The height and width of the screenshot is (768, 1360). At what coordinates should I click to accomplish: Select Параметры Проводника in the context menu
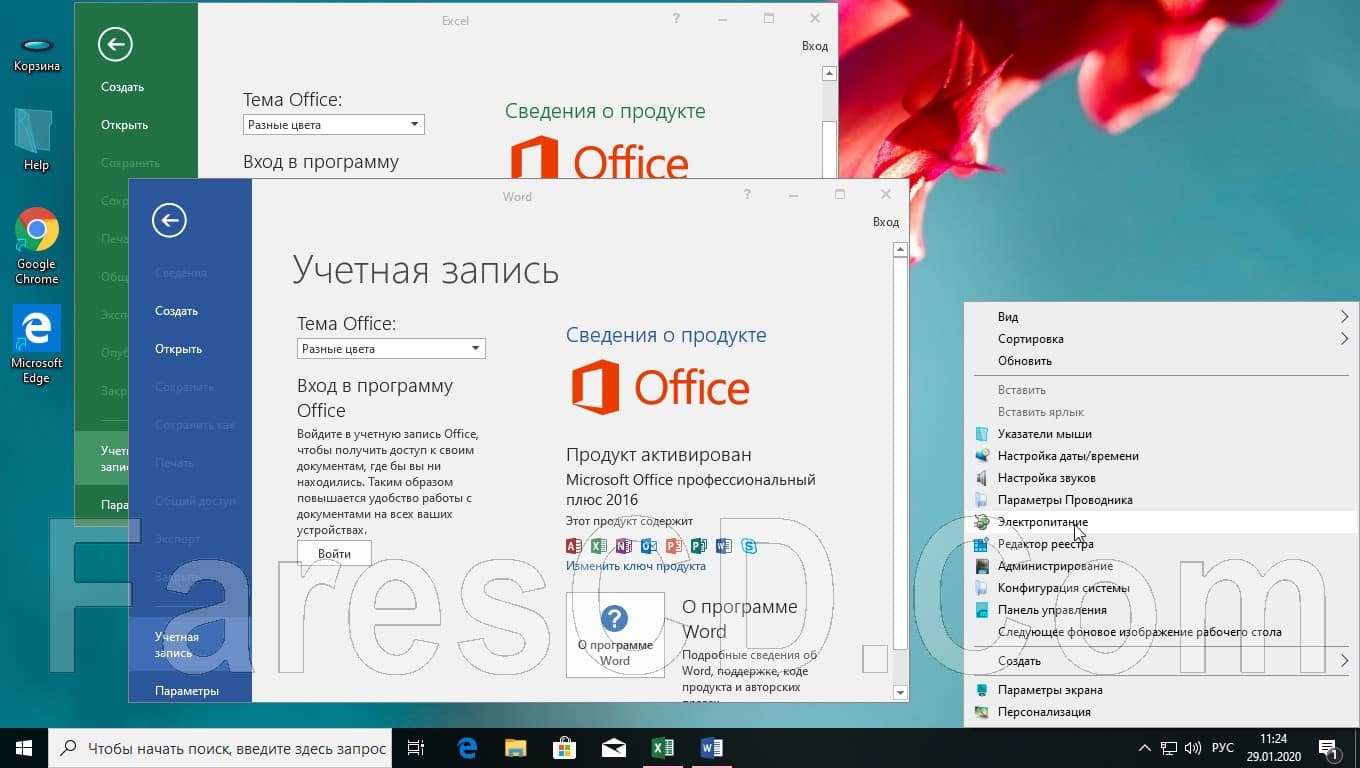1161,500
